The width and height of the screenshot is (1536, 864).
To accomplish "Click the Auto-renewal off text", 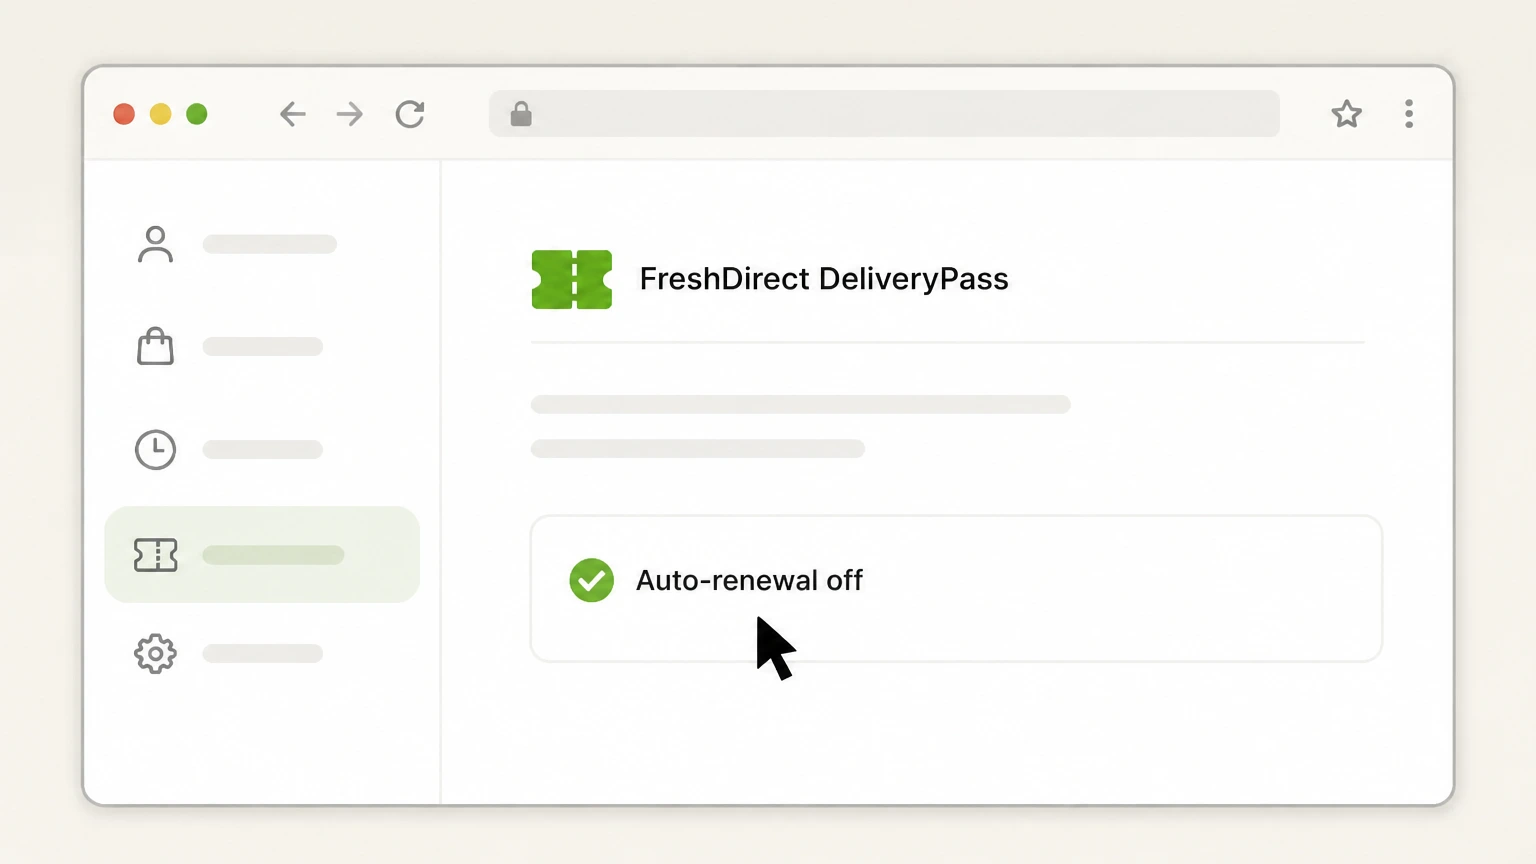I will point(749,580).
